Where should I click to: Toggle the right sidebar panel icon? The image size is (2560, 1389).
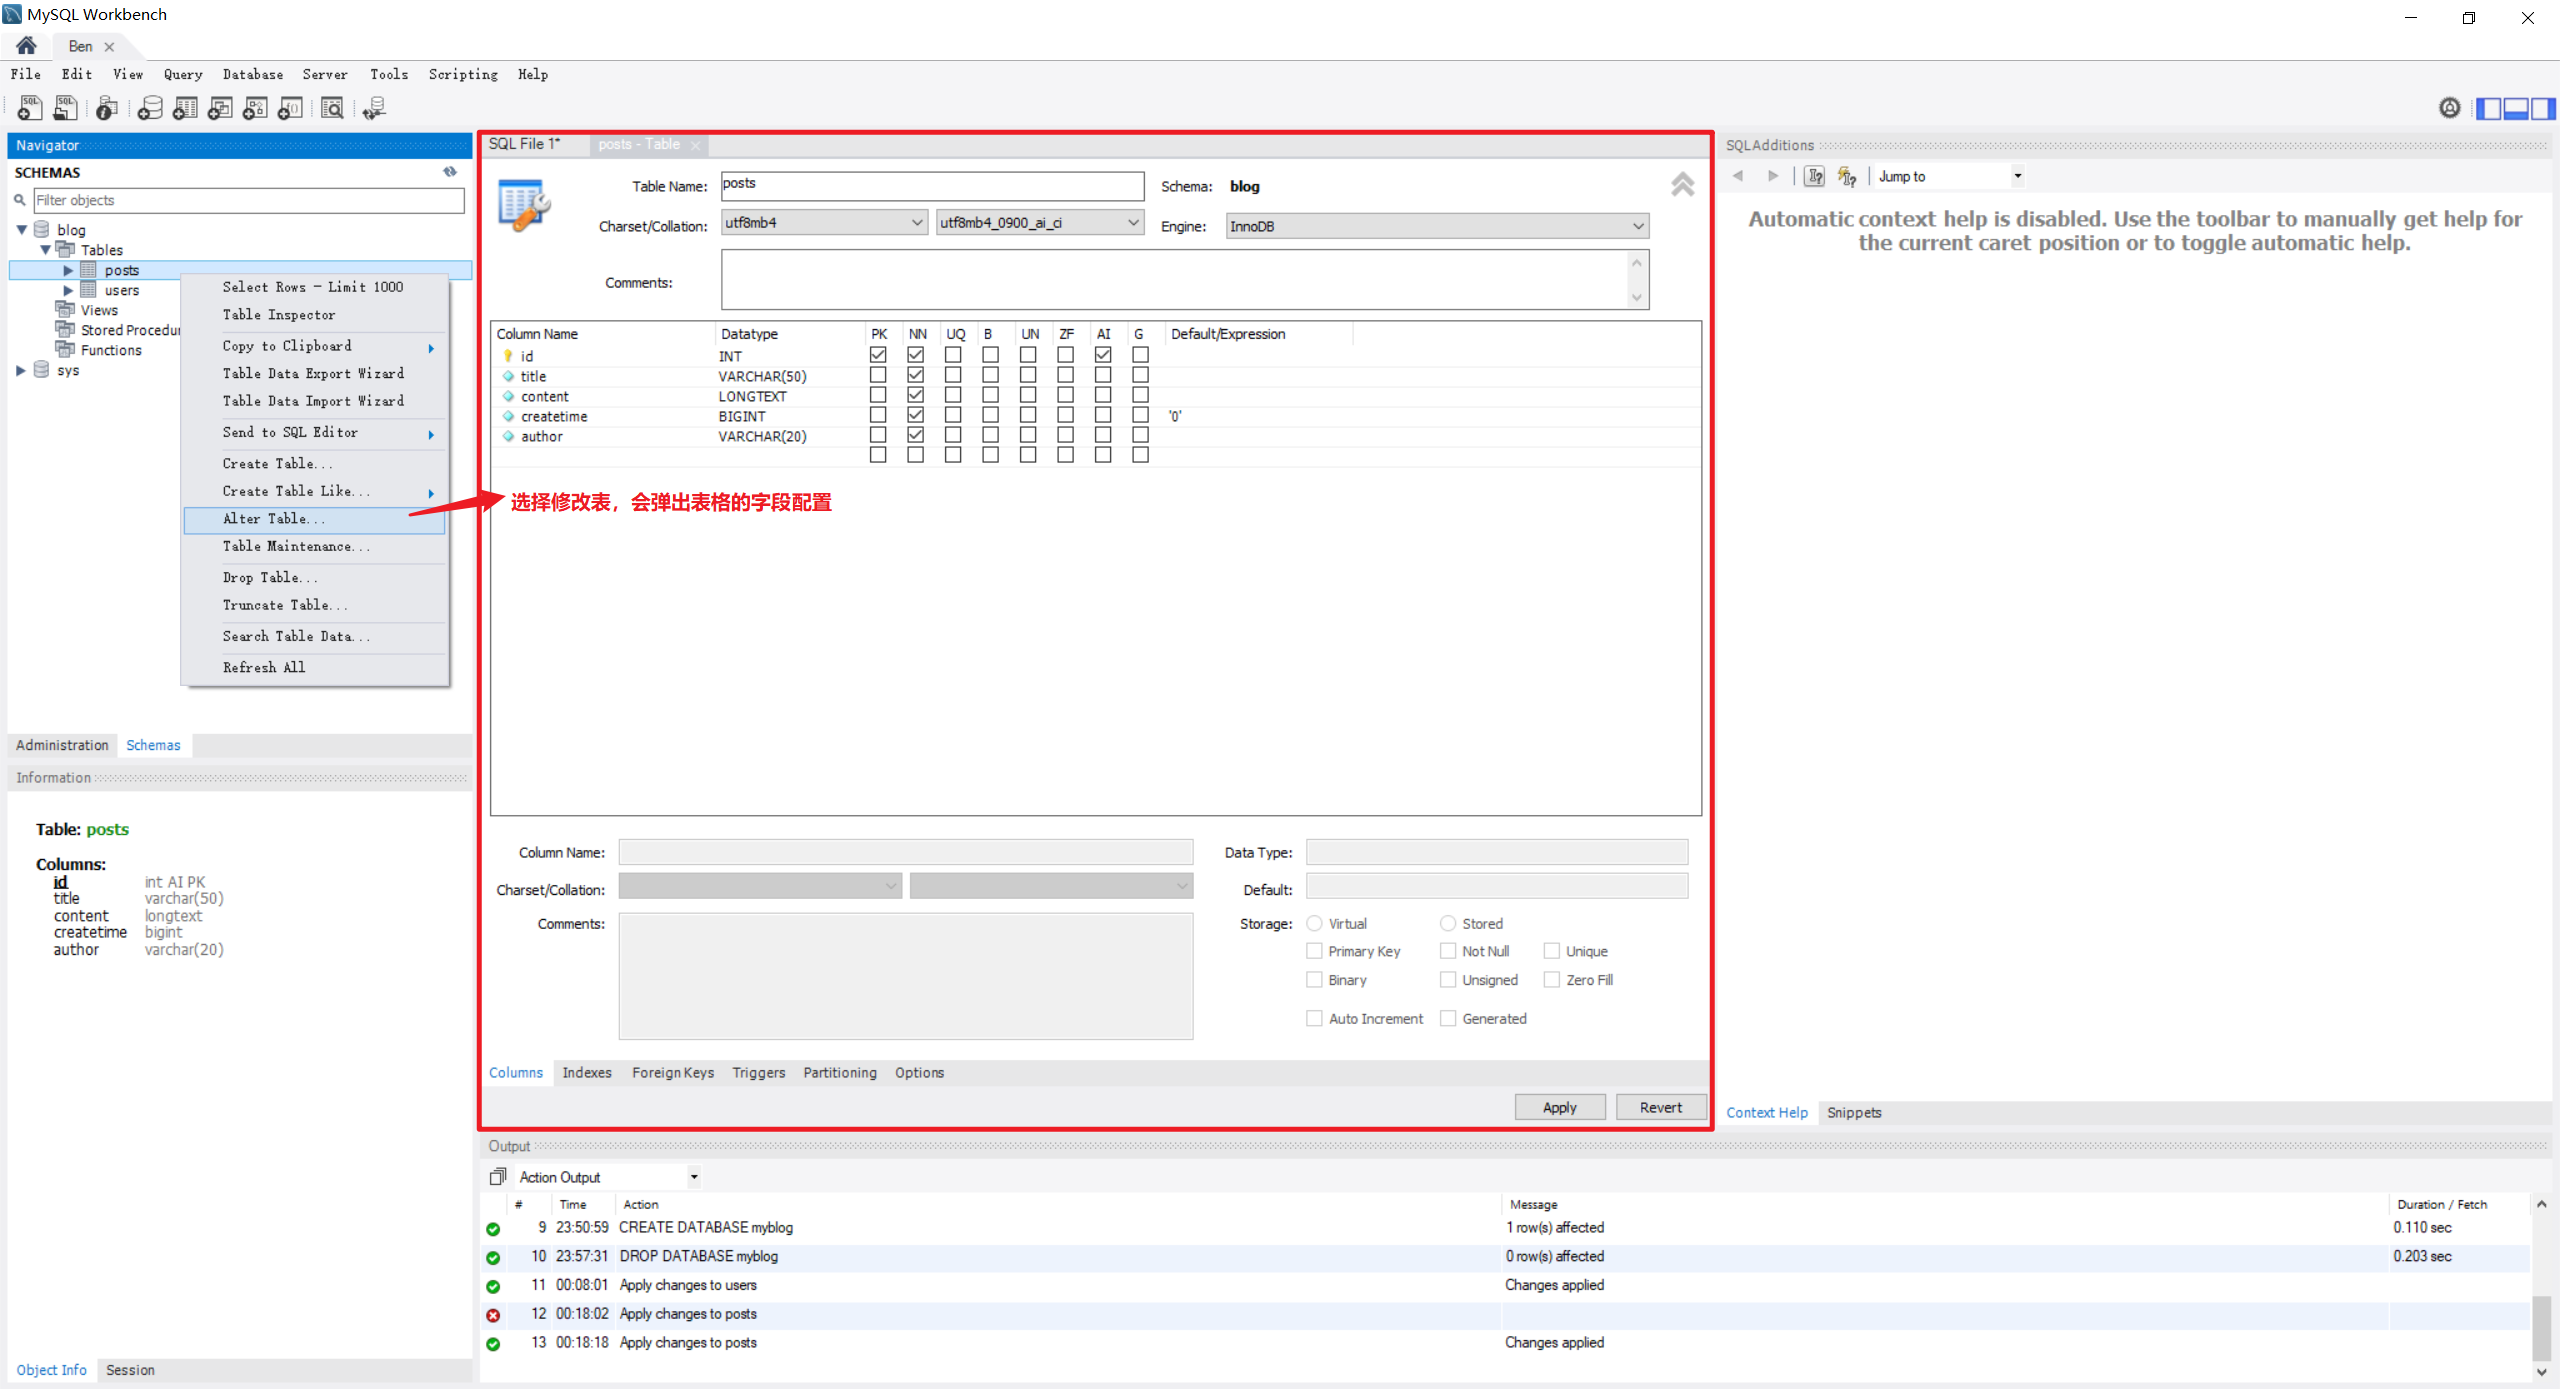pos(2542,108)
